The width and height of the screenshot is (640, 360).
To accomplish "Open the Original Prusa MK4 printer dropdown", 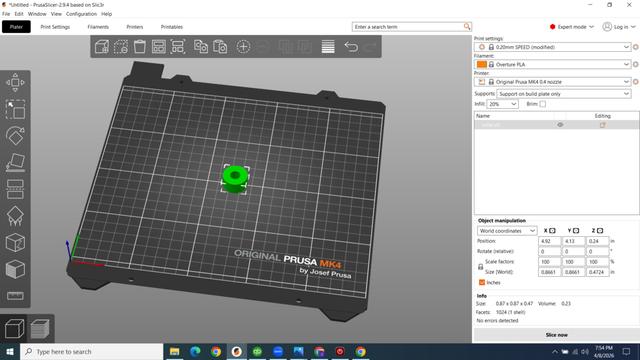I will [x=553, y=82].
